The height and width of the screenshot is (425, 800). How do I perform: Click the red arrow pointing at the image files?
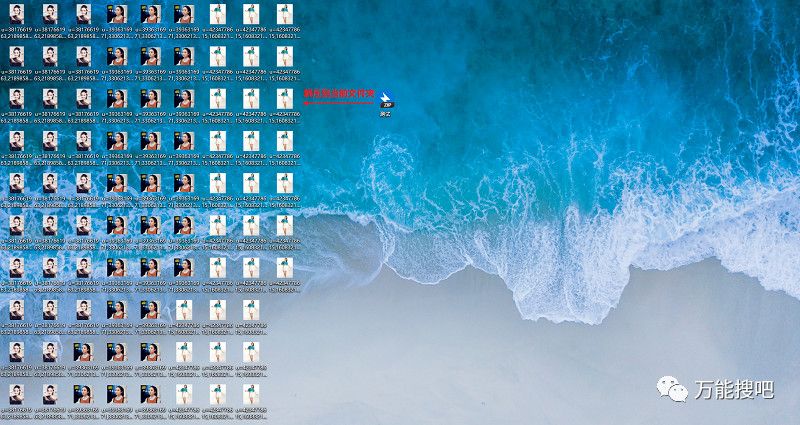click(x=335, y=101)
